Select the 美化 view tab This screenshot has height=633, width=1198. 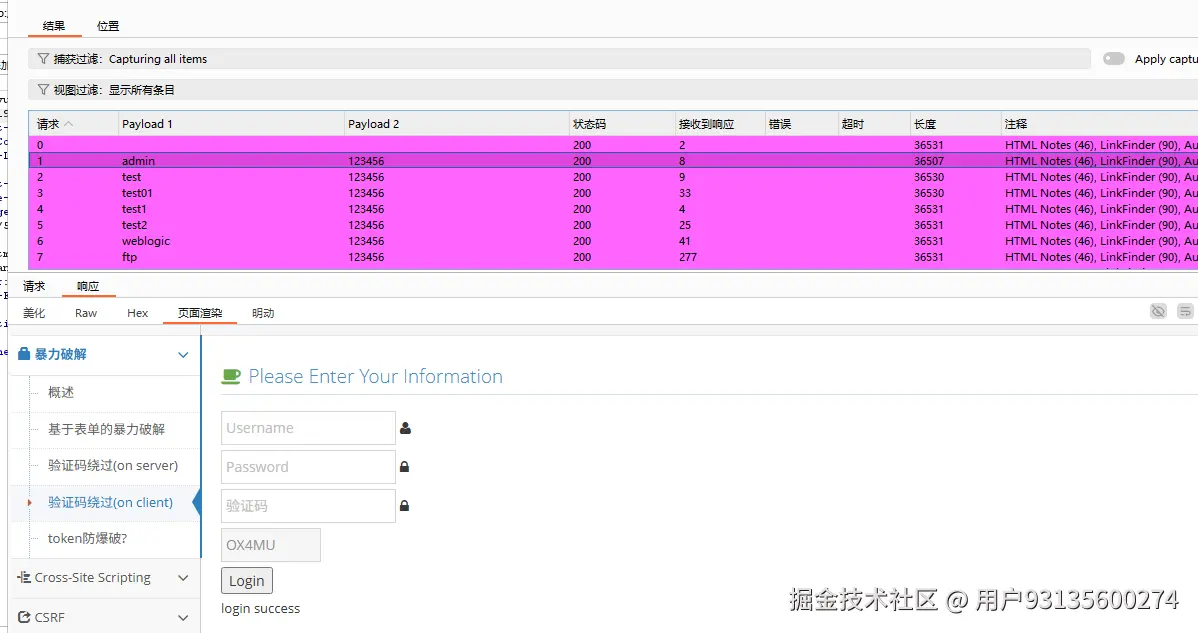coord(34,313)
